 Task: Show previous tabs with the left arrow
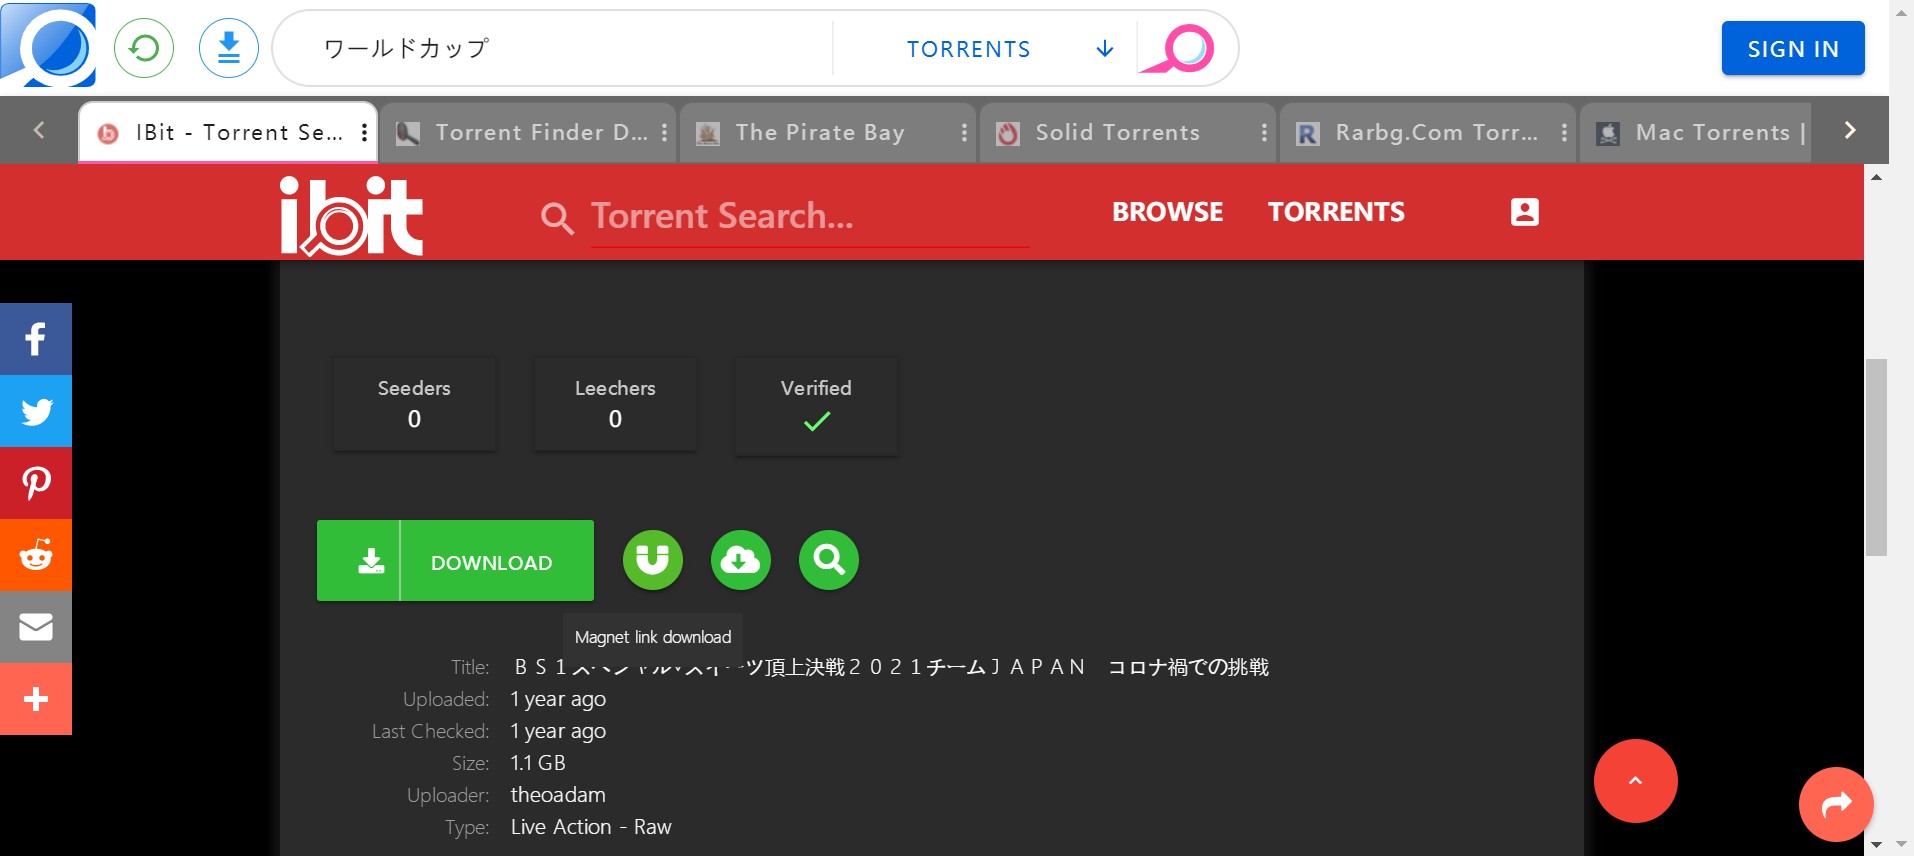point(39,131)
